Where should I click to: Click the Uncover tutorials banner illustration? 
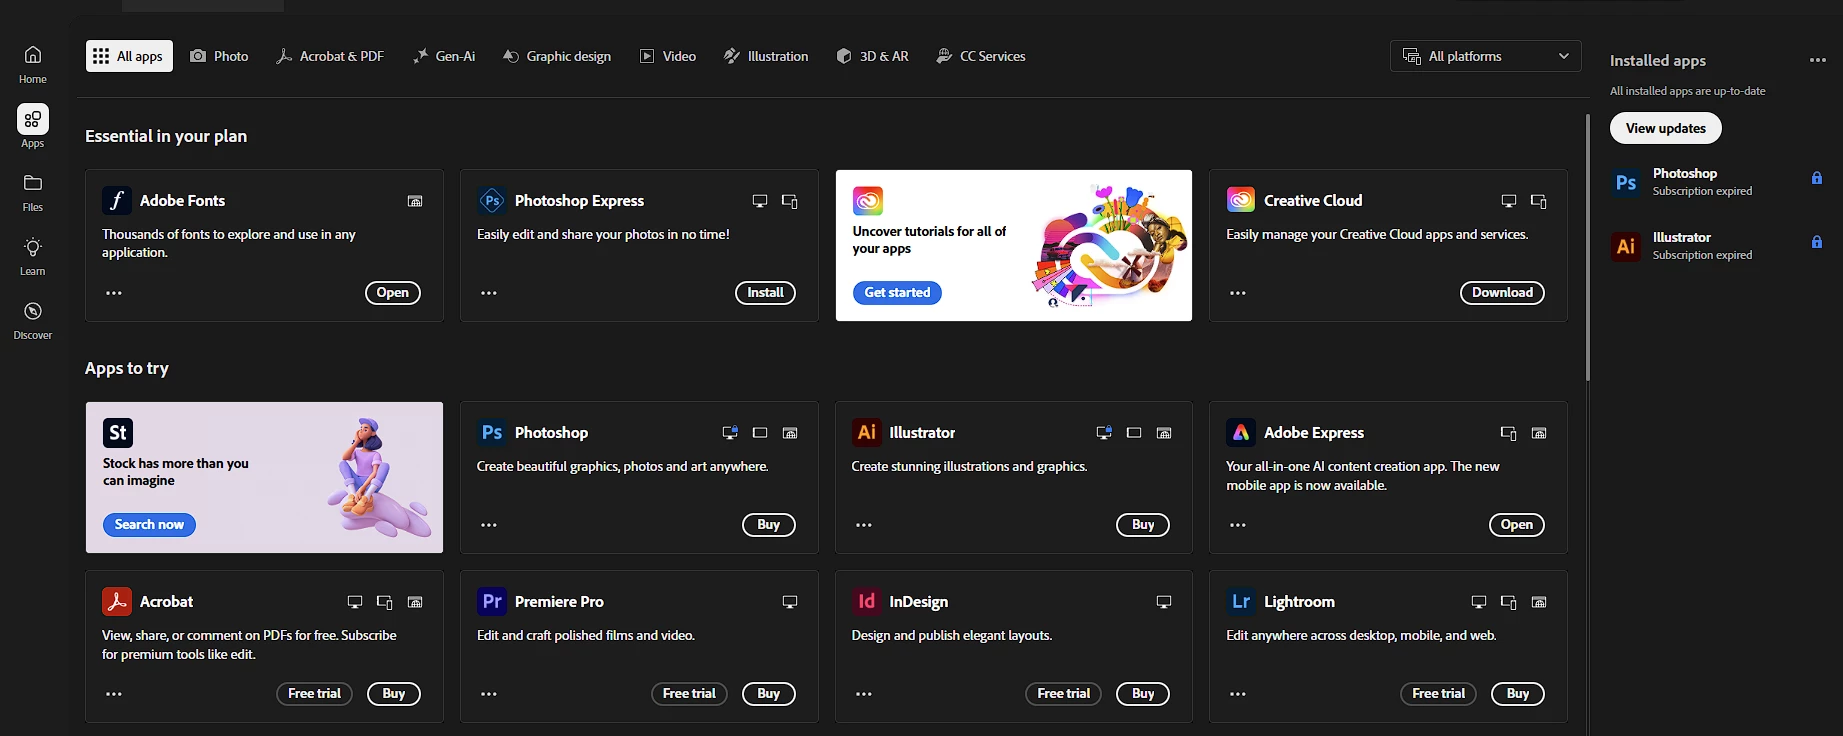[x=1110, y=246]
